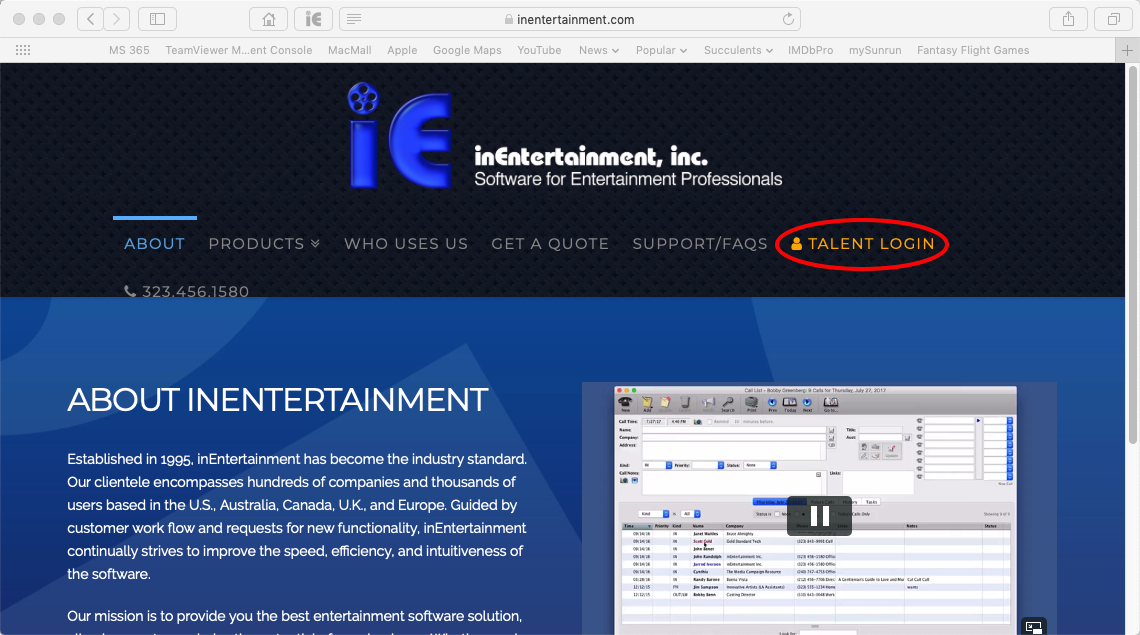Open the home page via the house icon

coord(268,19)
